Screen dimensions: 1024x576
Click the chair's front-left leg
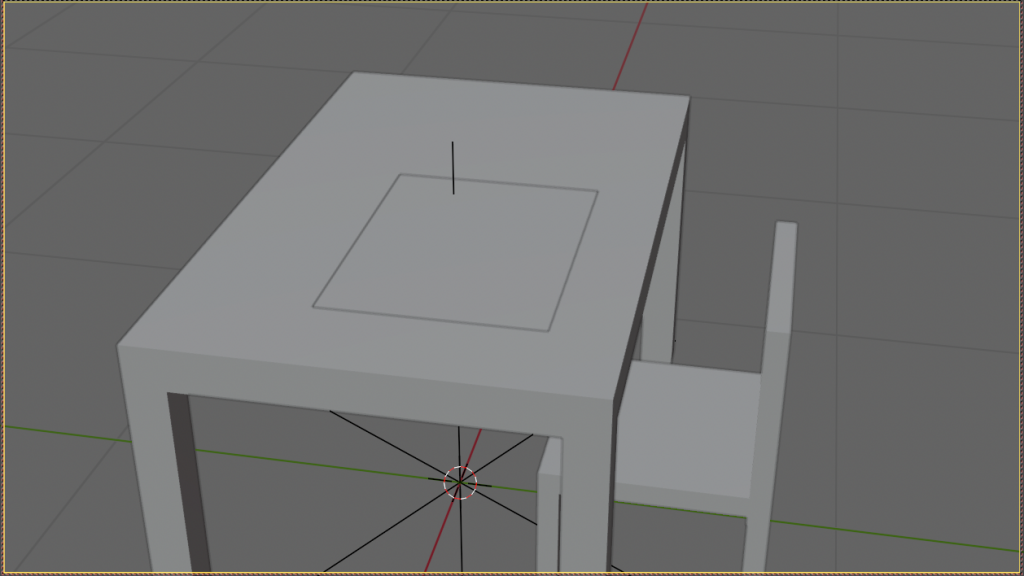pyautogui.click(x=547, y=530)
